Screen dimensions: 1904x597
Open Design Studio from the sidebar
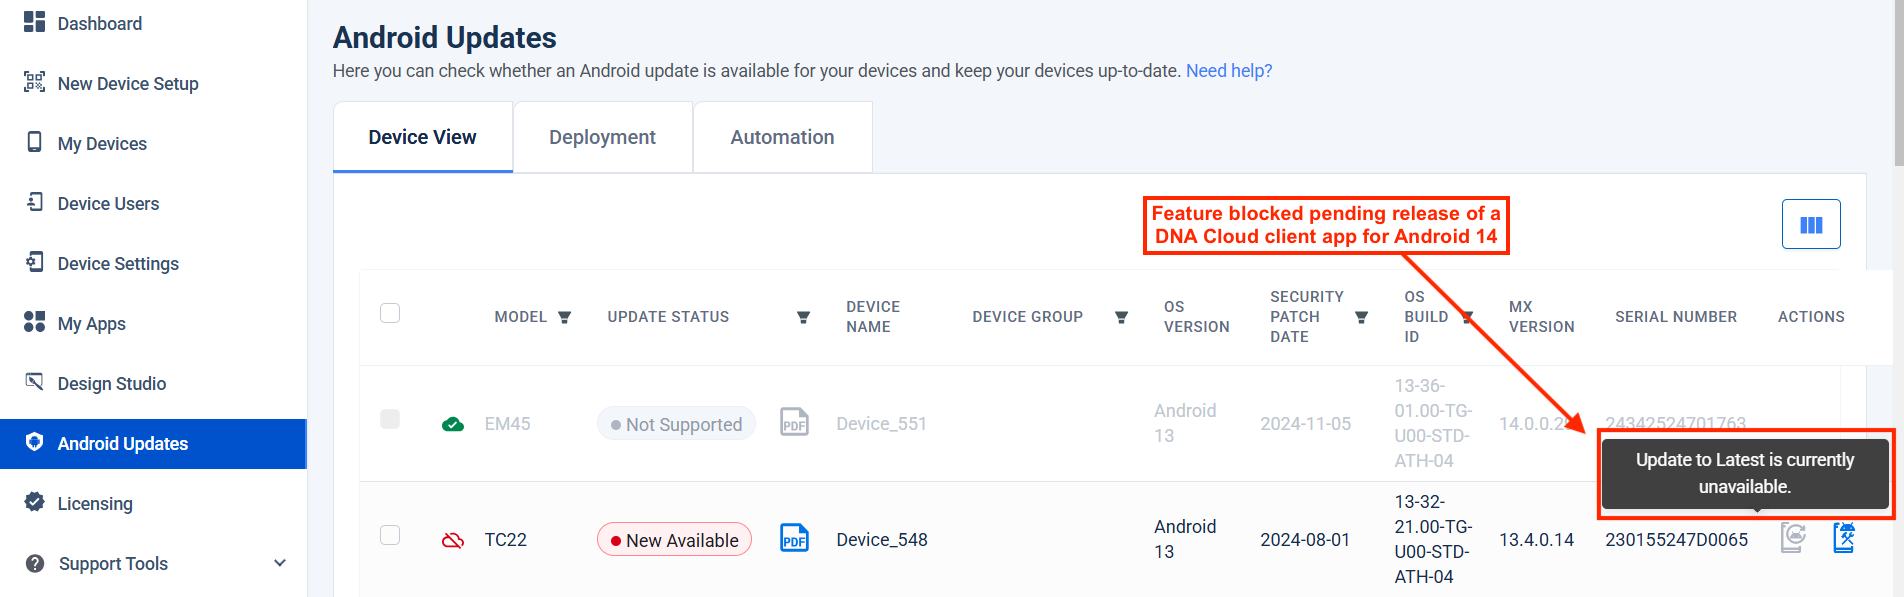[111, 384]
